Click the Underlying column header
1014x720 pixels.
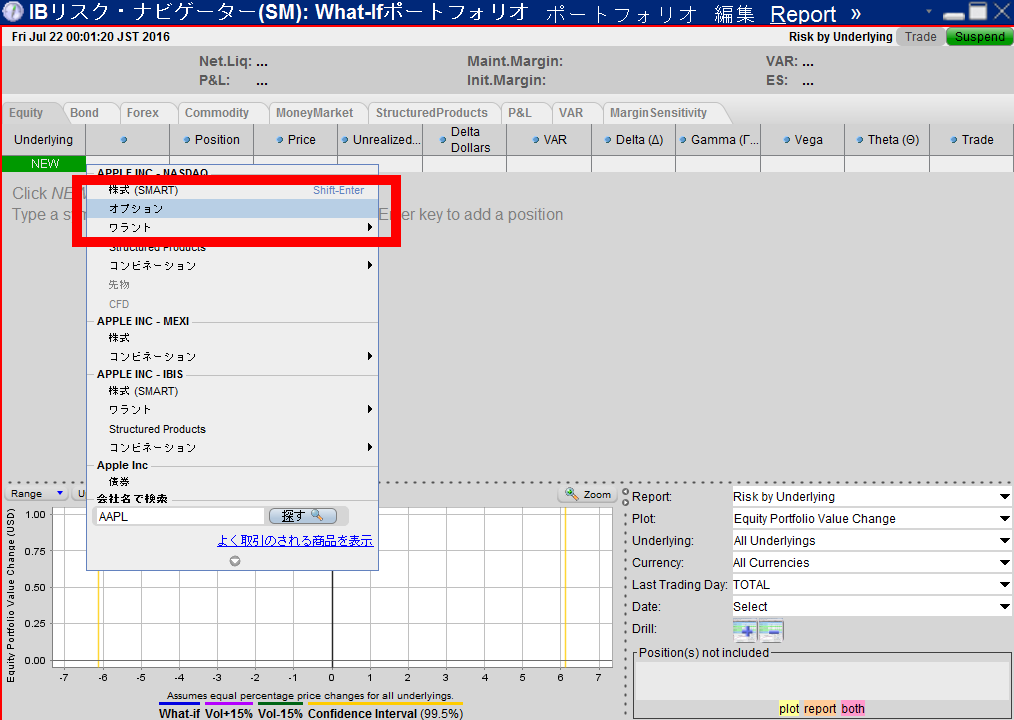[43, 140]
